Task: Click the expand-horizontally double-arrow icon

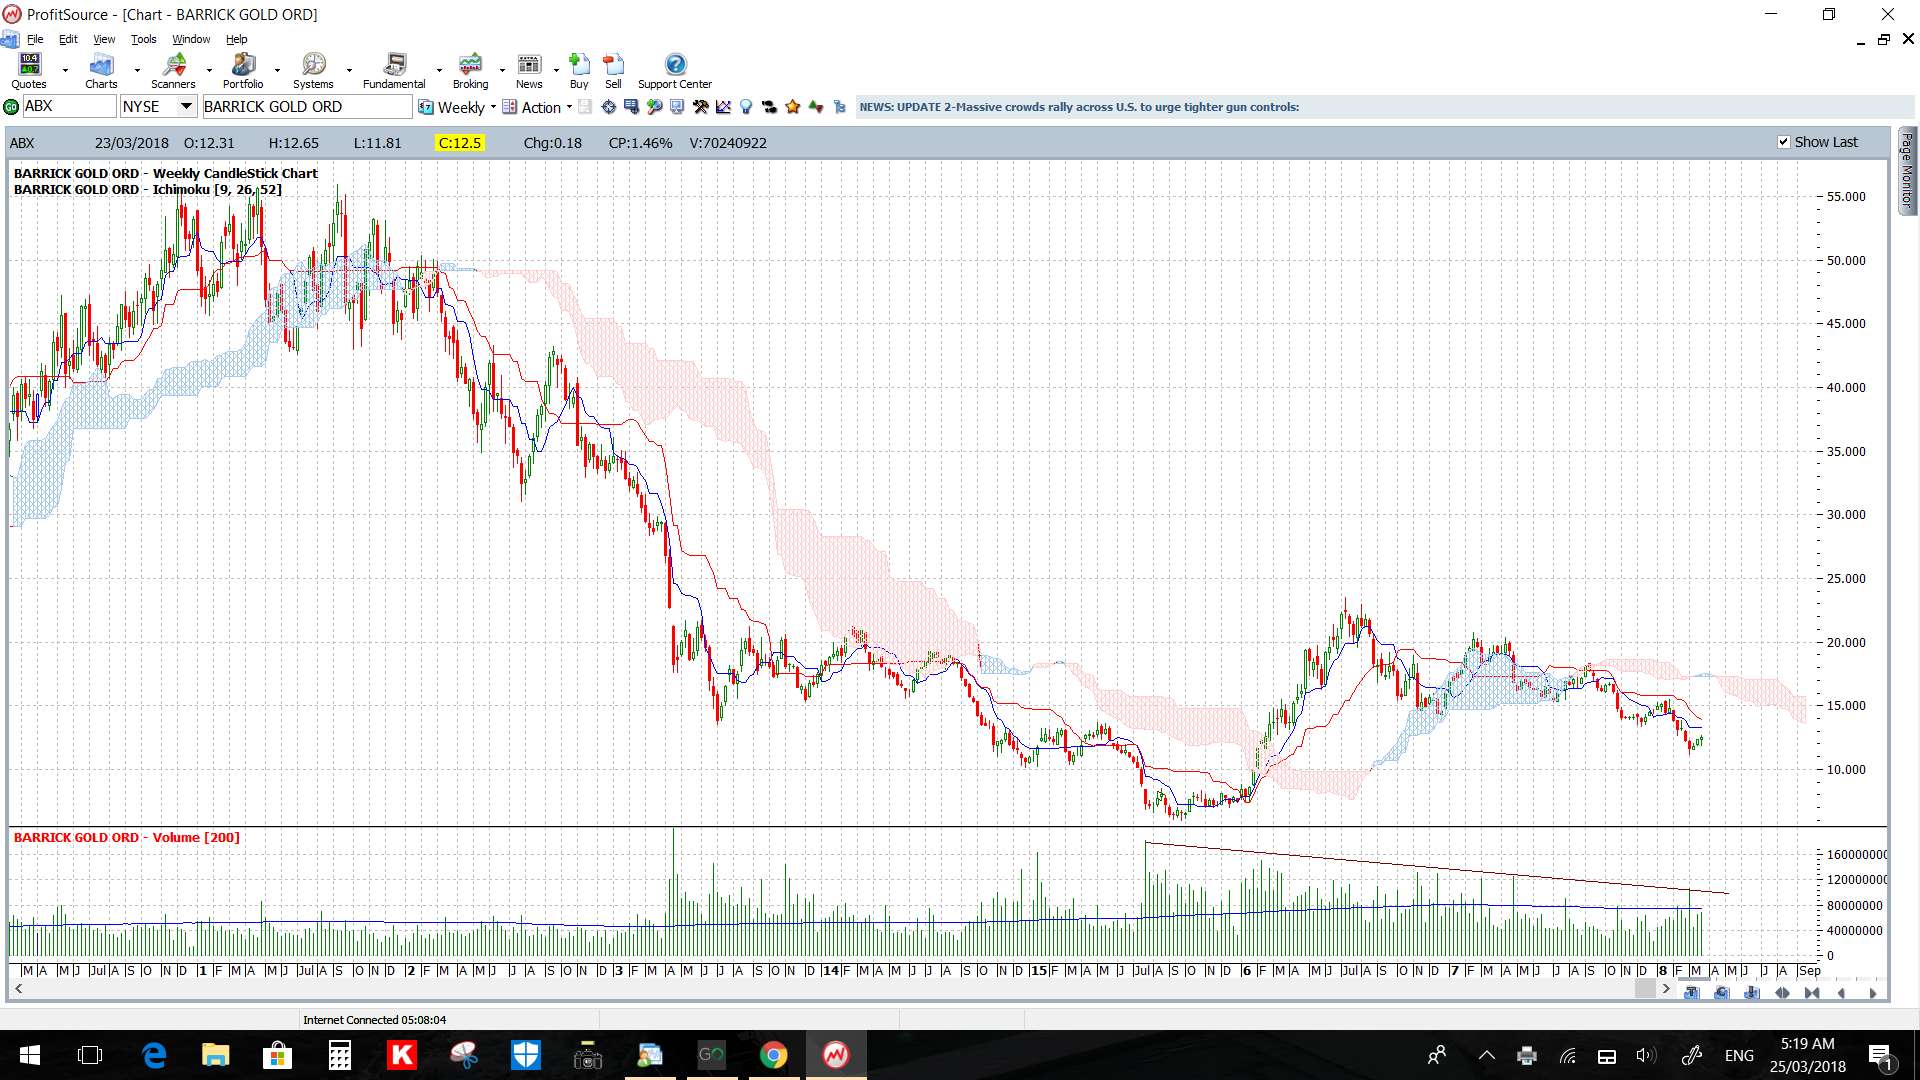Action: click(x=1782, y=993)
